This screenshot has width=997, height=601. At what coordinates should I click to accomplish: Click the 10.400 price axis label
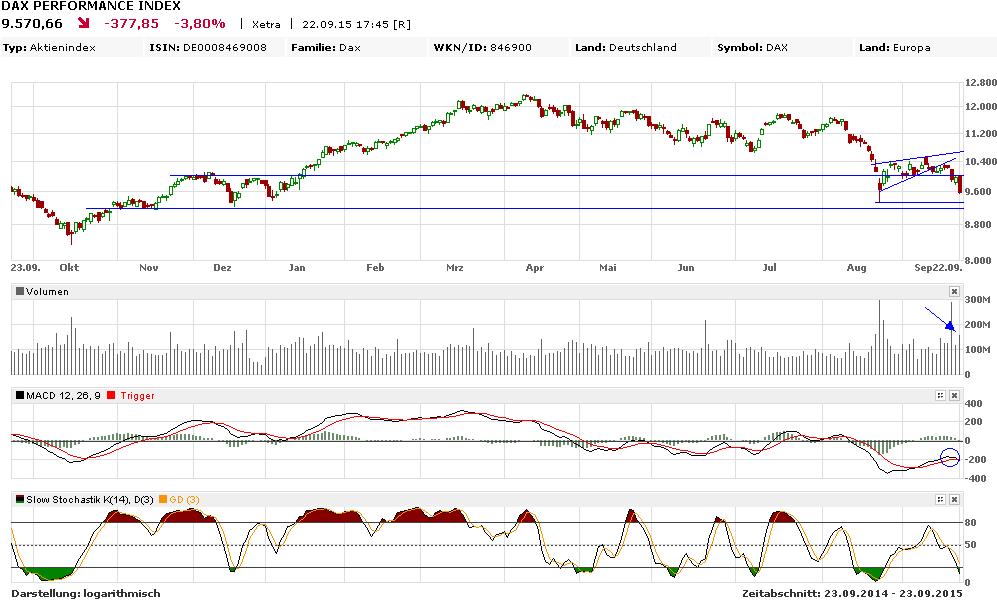[980, 162]
